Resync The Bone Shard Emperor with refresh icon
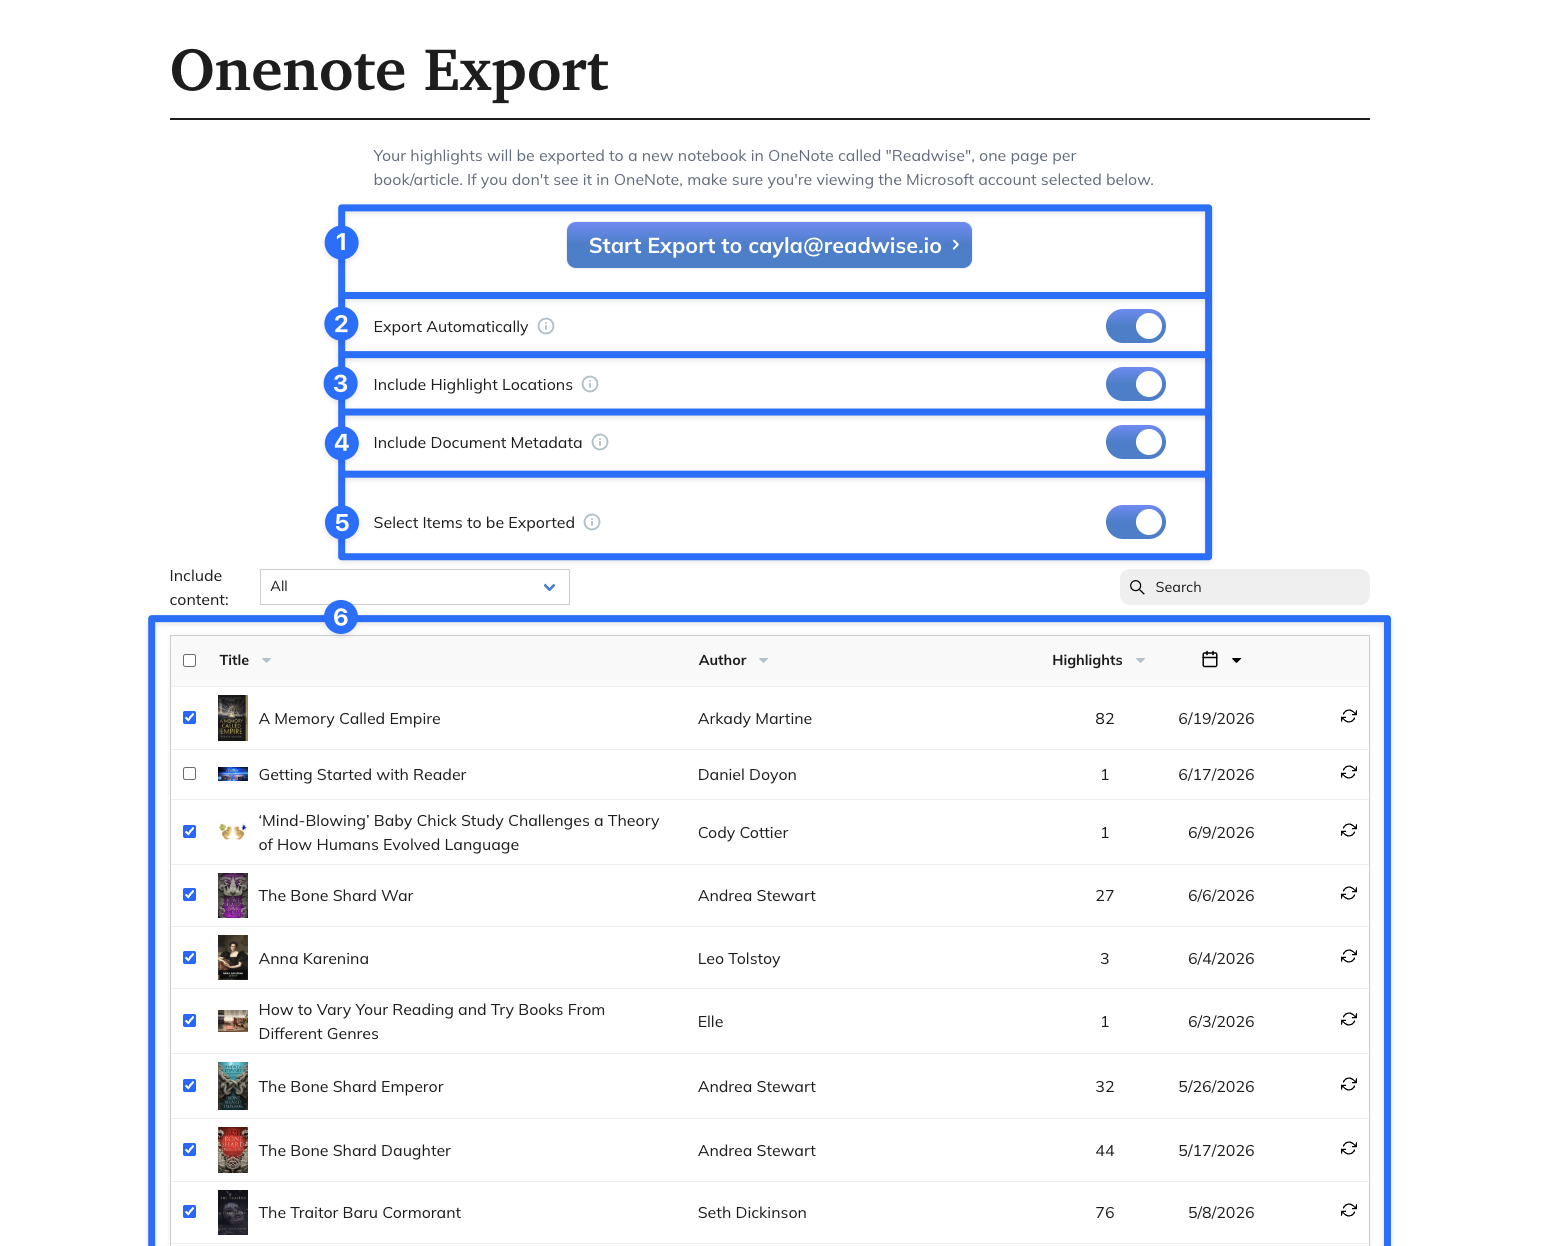The height and width of the screenshot is (1246, 1559). (x=1349, y=1084)
